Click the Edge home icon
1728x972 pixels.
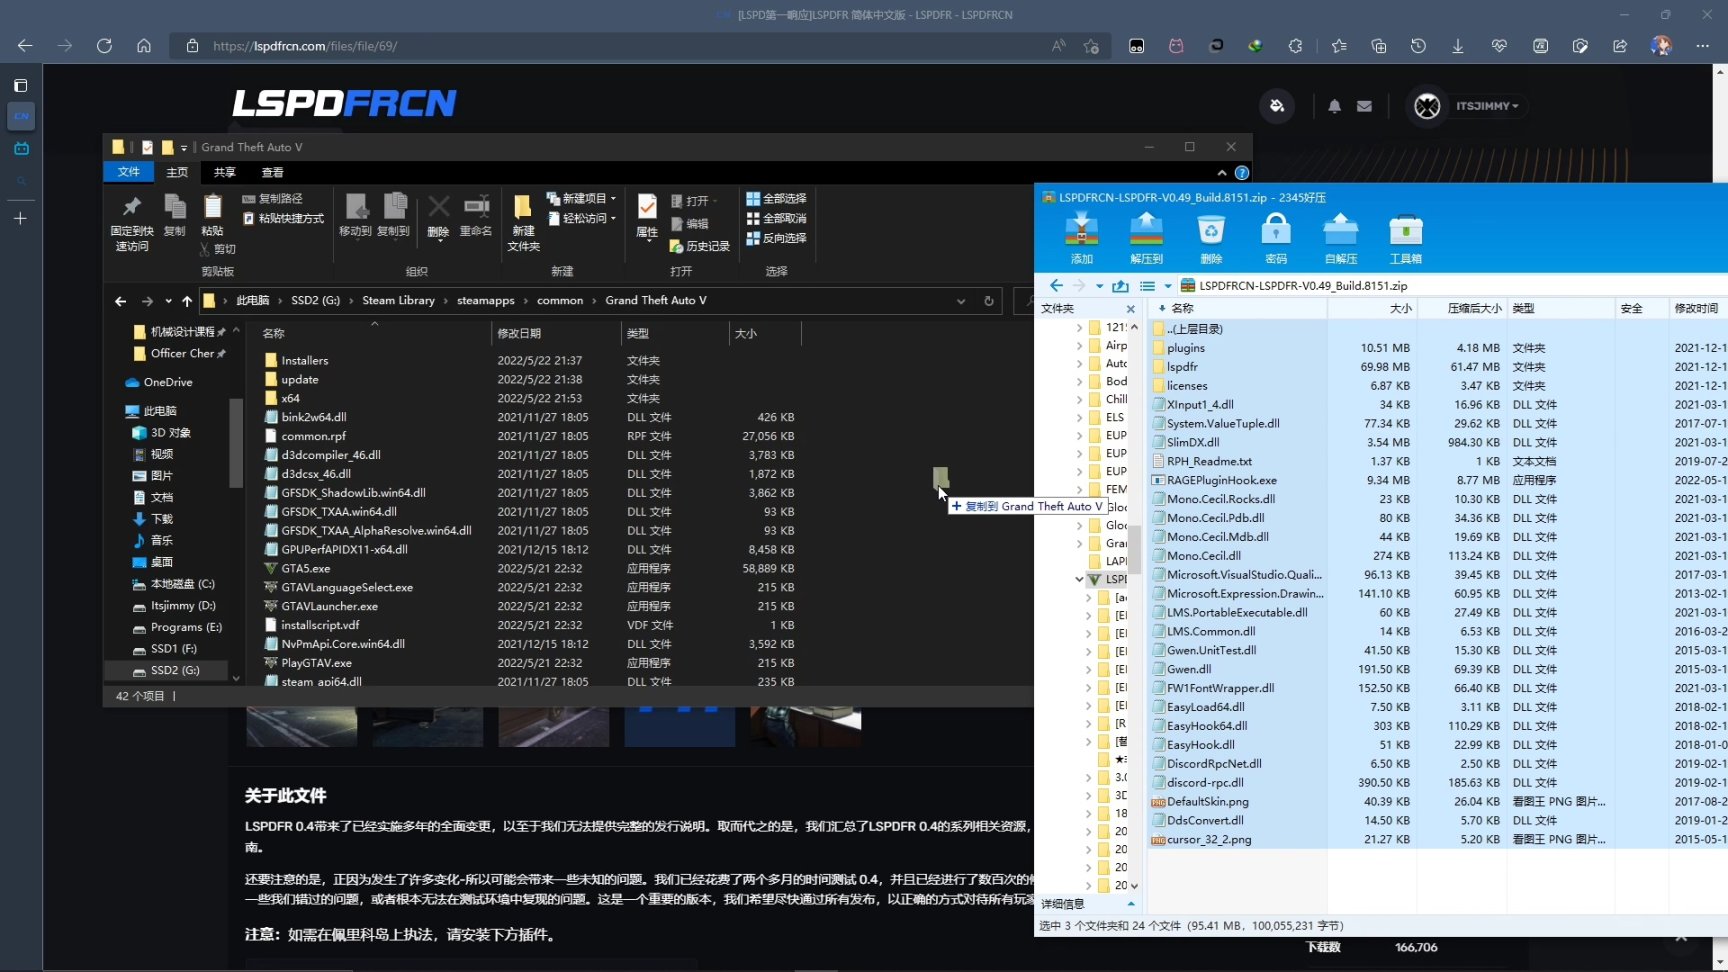click(144, 46)
